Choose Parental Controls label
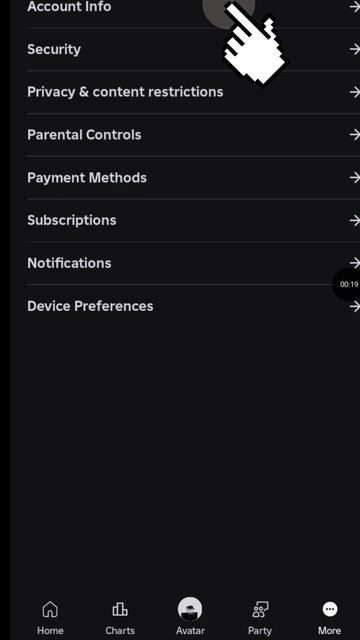Image resolution: width=360 pixels, height=640 pixels. pyautogui.click(x=84, y=135)
